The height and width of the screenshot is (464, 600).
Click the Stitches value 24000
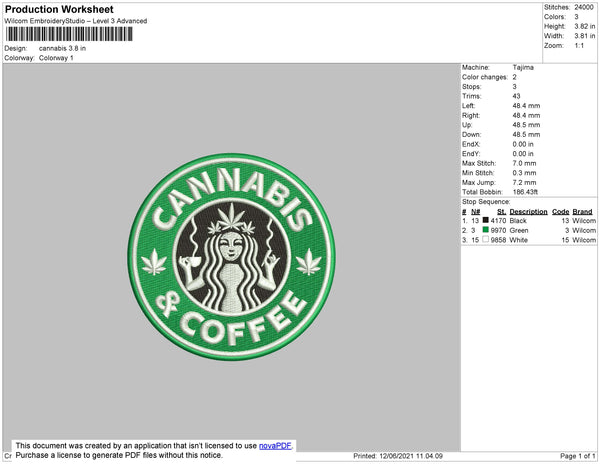584,7
